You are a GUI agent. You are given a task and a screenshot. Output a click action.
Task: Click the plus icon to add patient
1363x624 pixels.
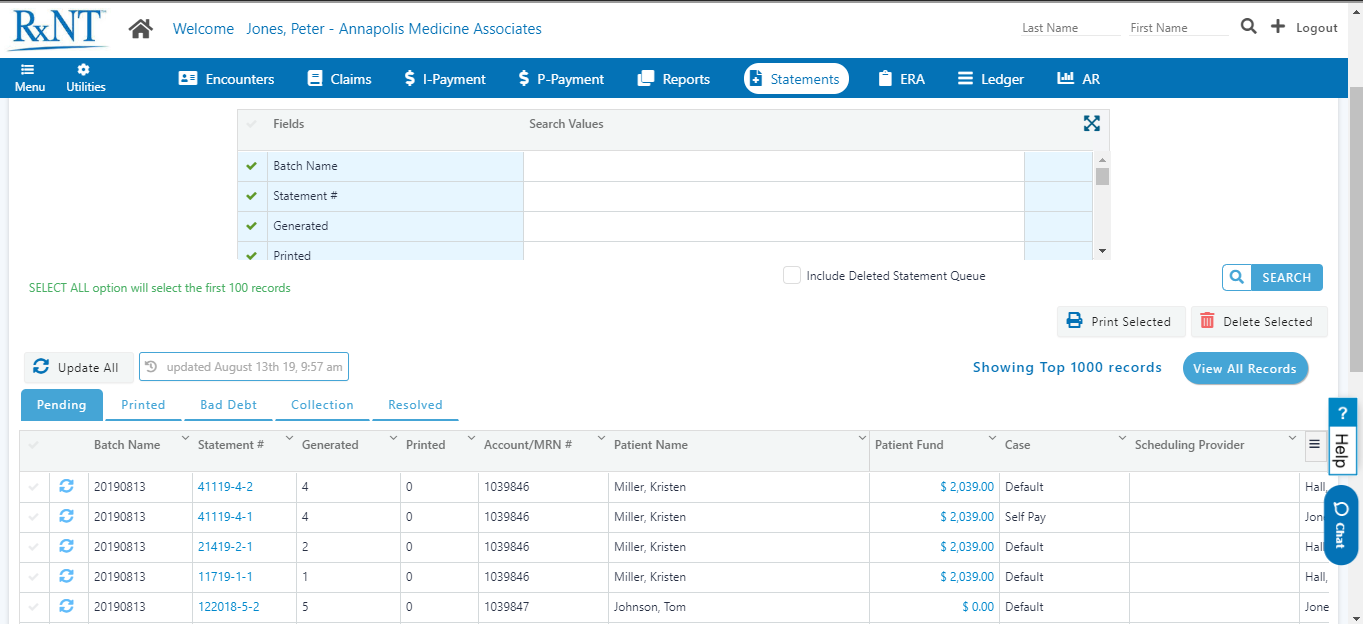point(1277,27)
